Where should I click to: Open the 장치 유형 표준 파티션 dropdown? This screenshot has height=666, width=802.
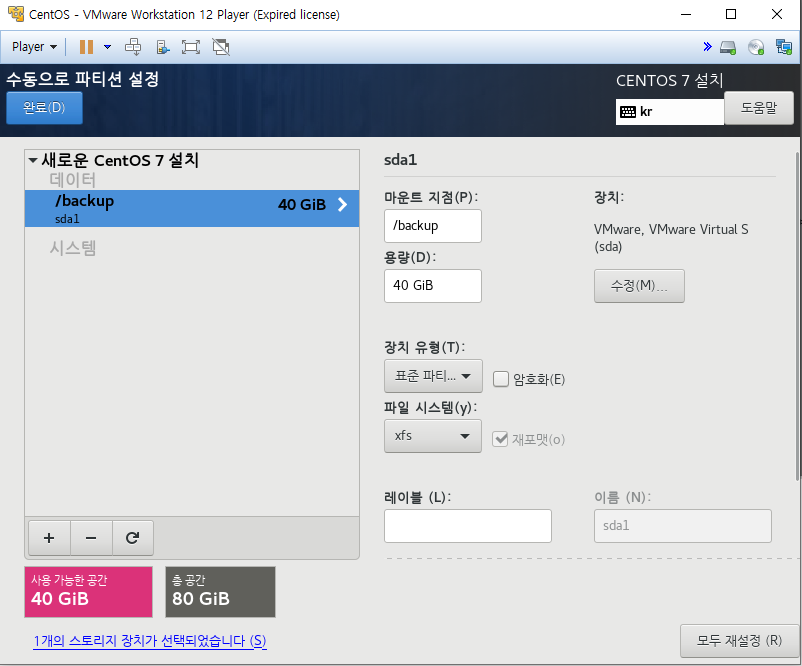[x=433, y=376]
